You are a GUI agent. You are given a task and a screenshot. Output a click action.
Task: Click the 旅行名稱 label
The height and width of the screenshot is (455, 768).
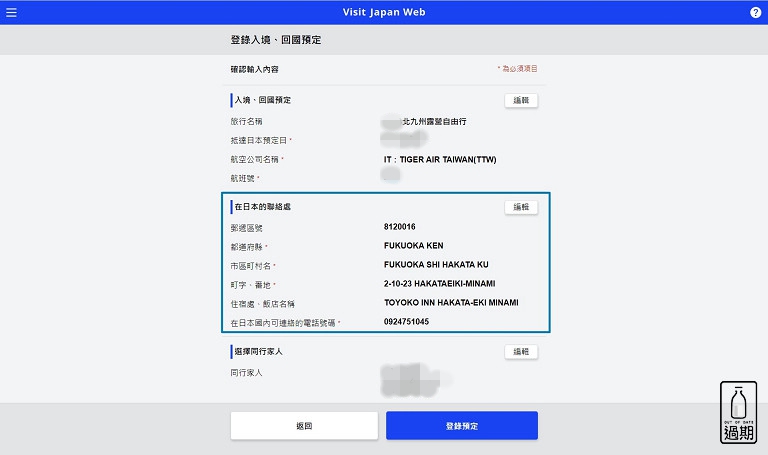[x=246, y=121]
